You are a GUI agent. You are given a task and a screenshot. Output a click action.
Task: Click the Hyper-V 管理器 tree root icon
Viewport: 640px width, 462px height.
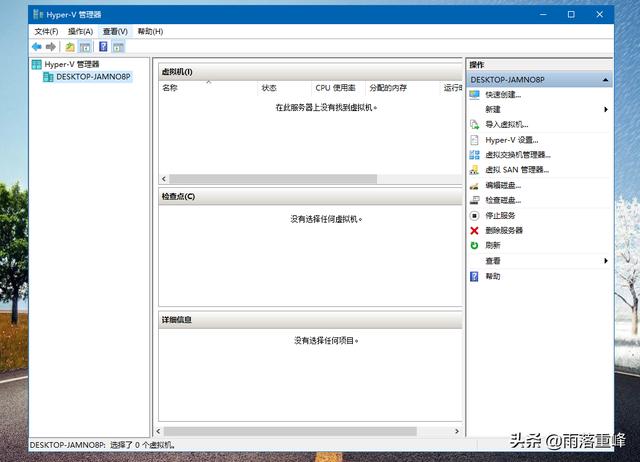tap(37, 64)
